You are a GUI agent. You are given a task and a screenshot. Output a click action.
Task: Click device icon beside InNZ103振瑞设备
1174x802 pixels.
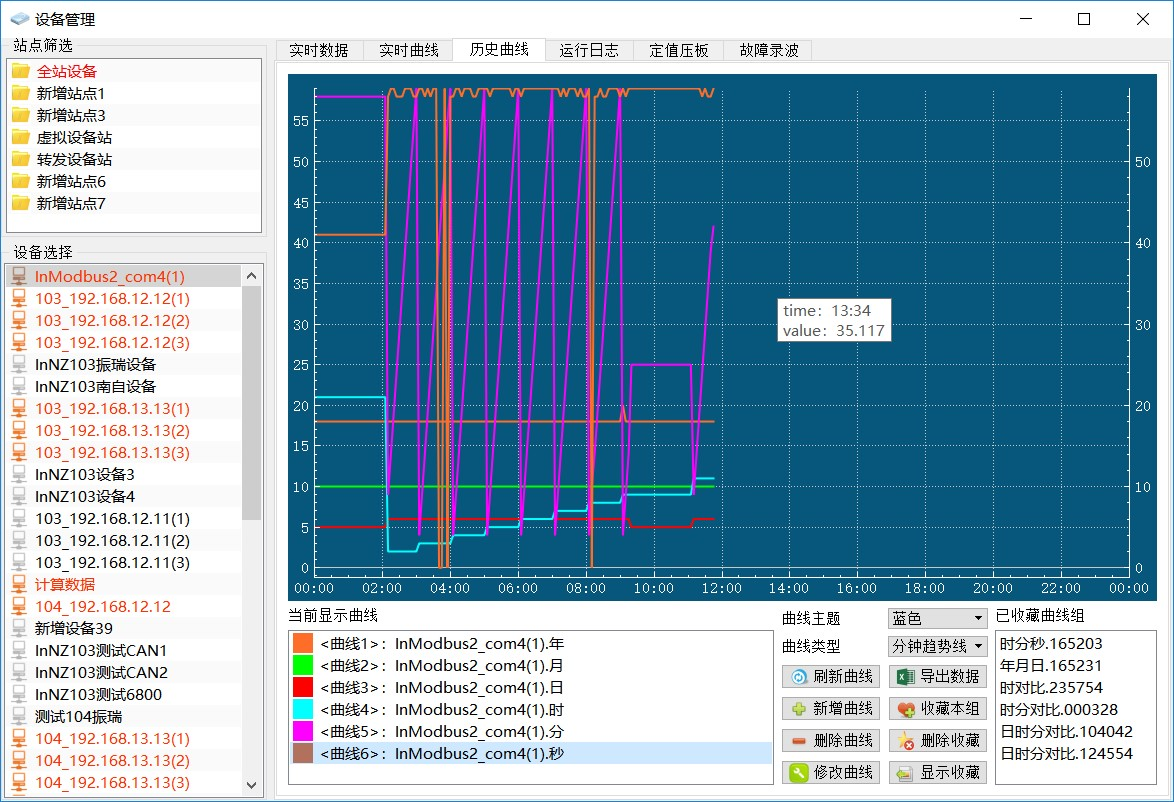(x=19, y=364)
